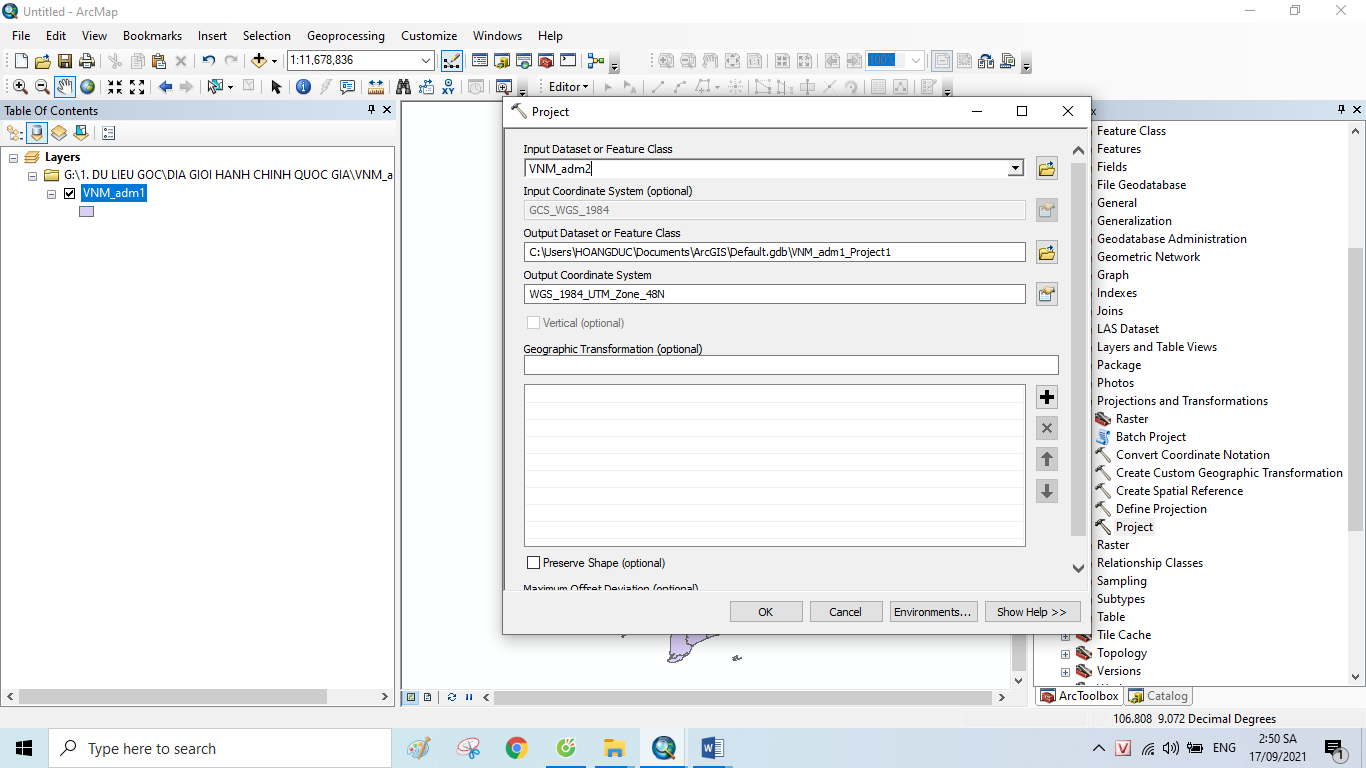Image resolution: width=1366 pixels, height=768 pixels.
Task: Collapse the Layers data frame node
Action: point(14,158)
